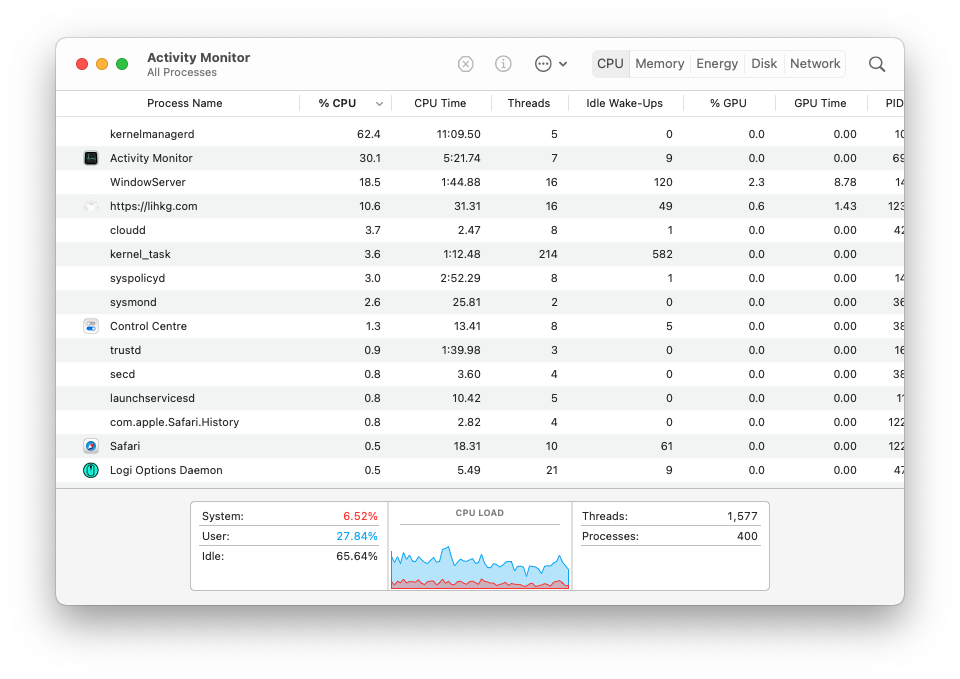Click the 2.3 % GPU value for WindowServer
Image resolution: width=960 pixels, height=679 pixels.
pos(757,182)
